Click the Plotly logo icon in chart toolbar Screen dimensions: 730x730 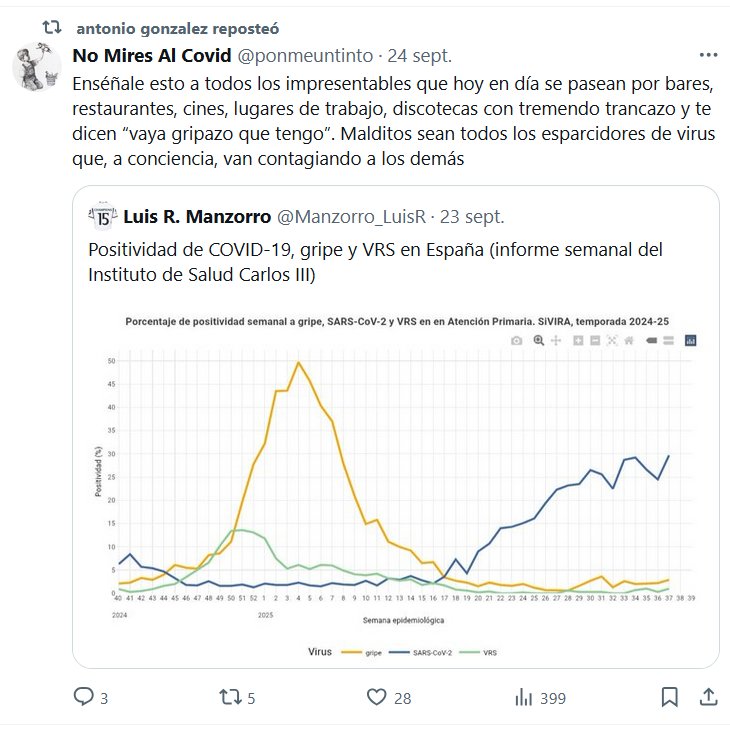click(x=690, y=341)
